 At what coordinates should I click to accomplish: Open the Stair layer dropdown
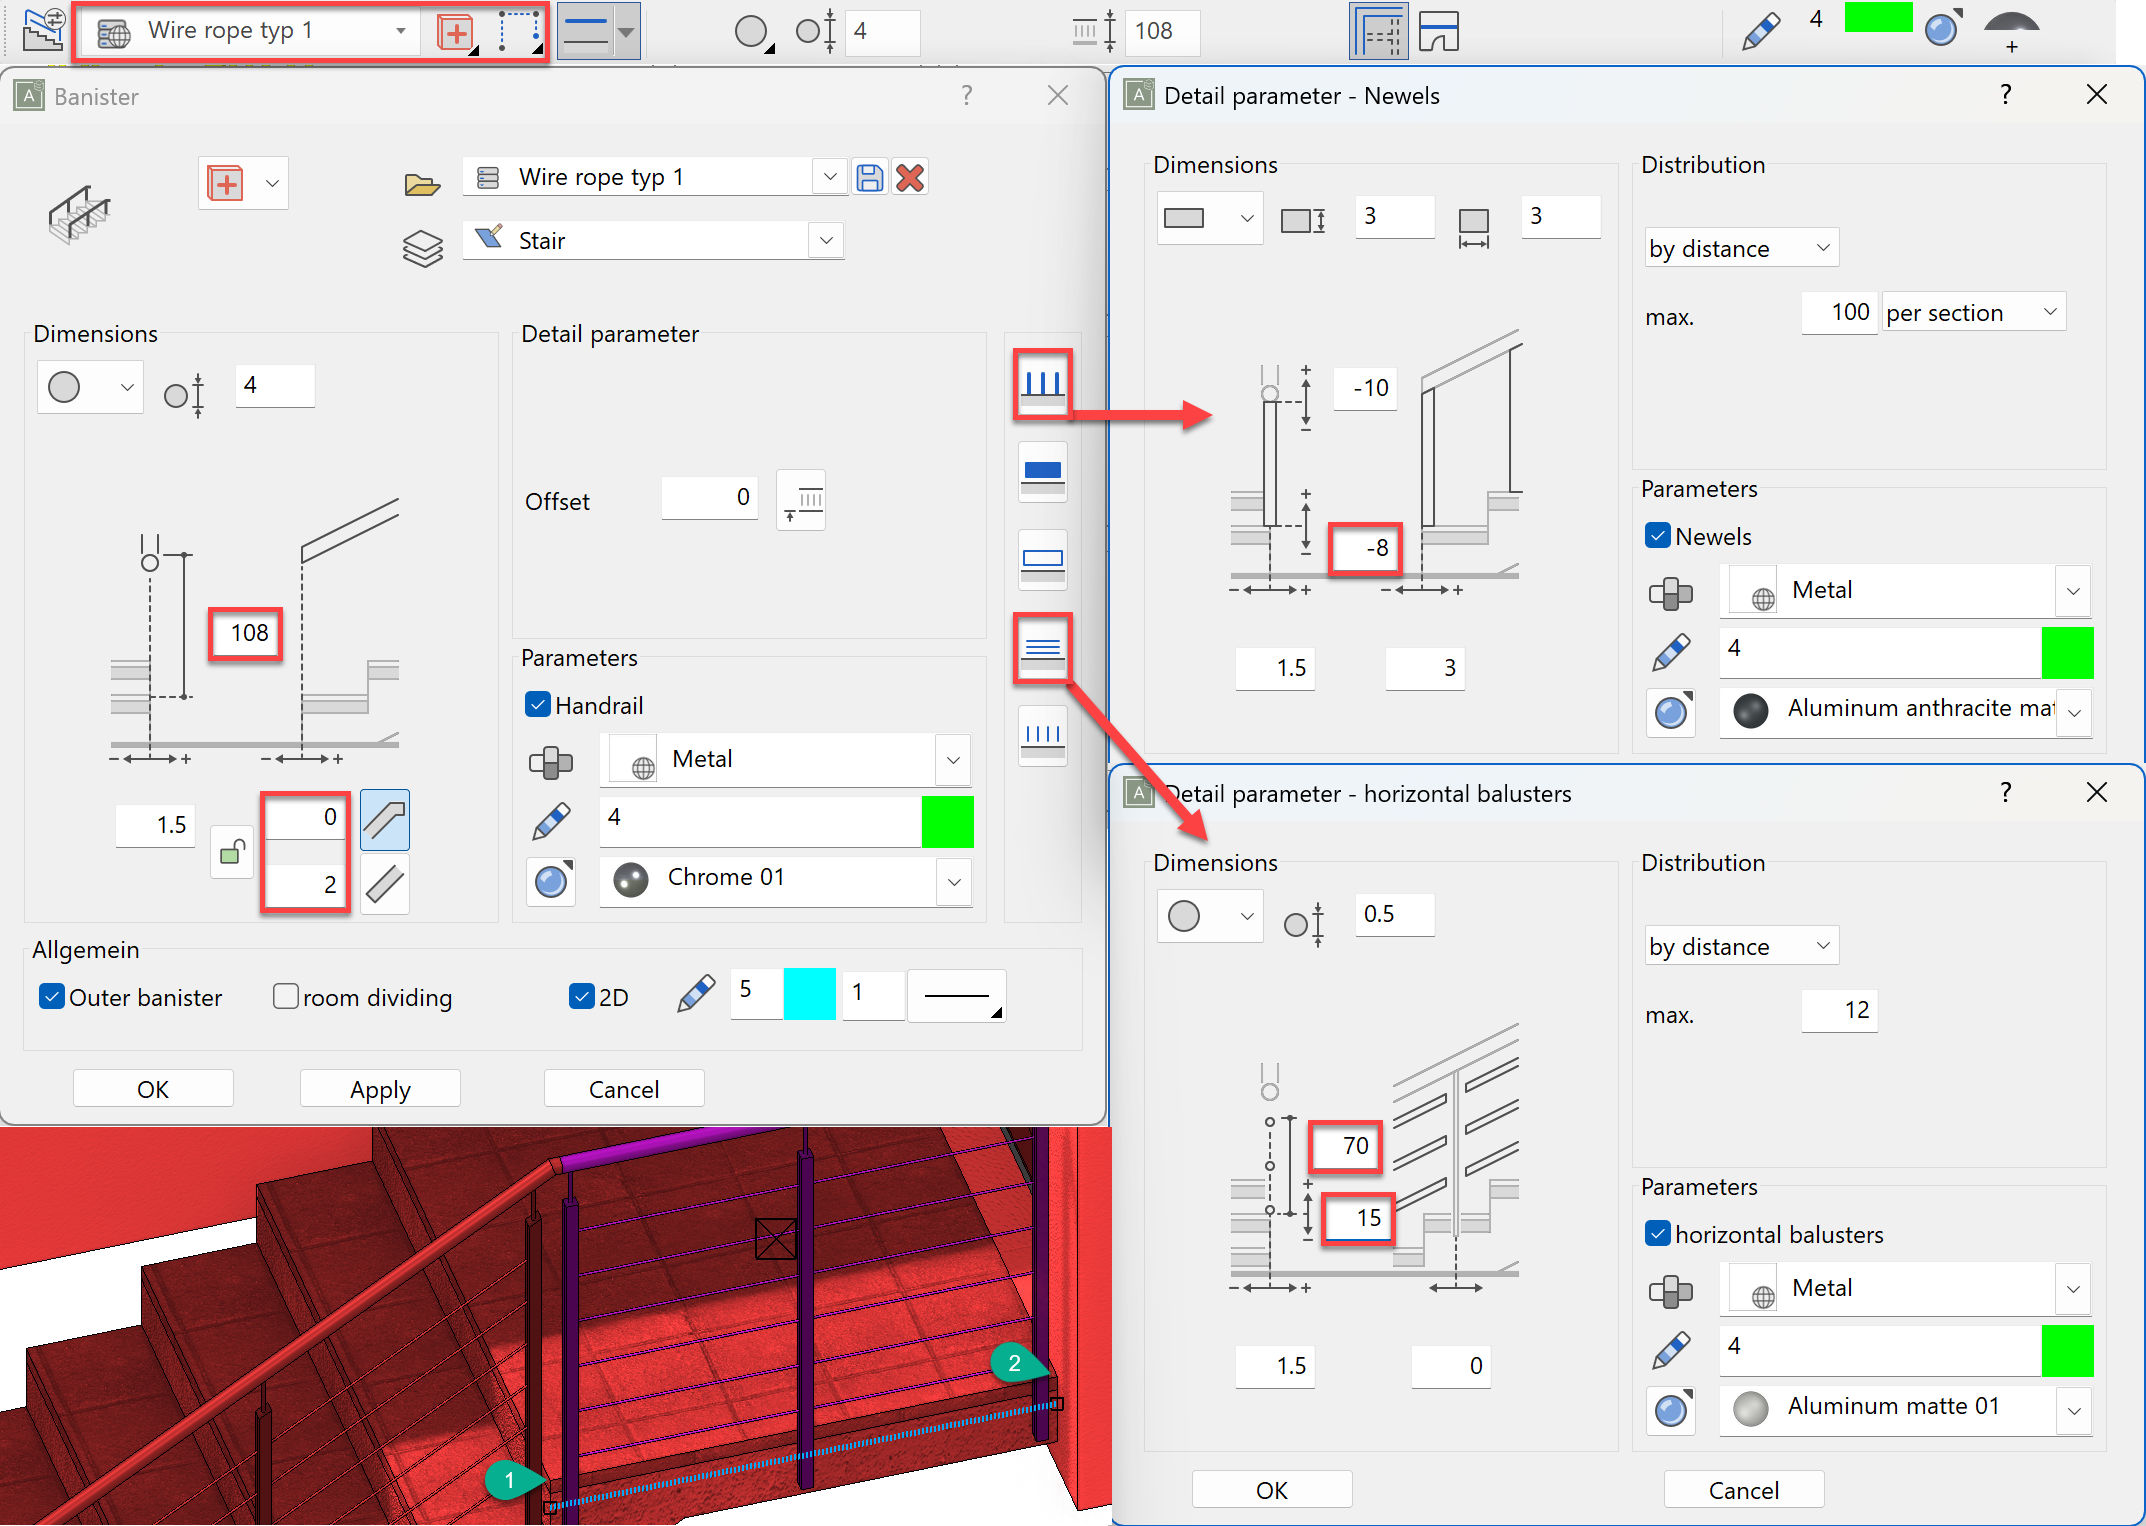826,240
